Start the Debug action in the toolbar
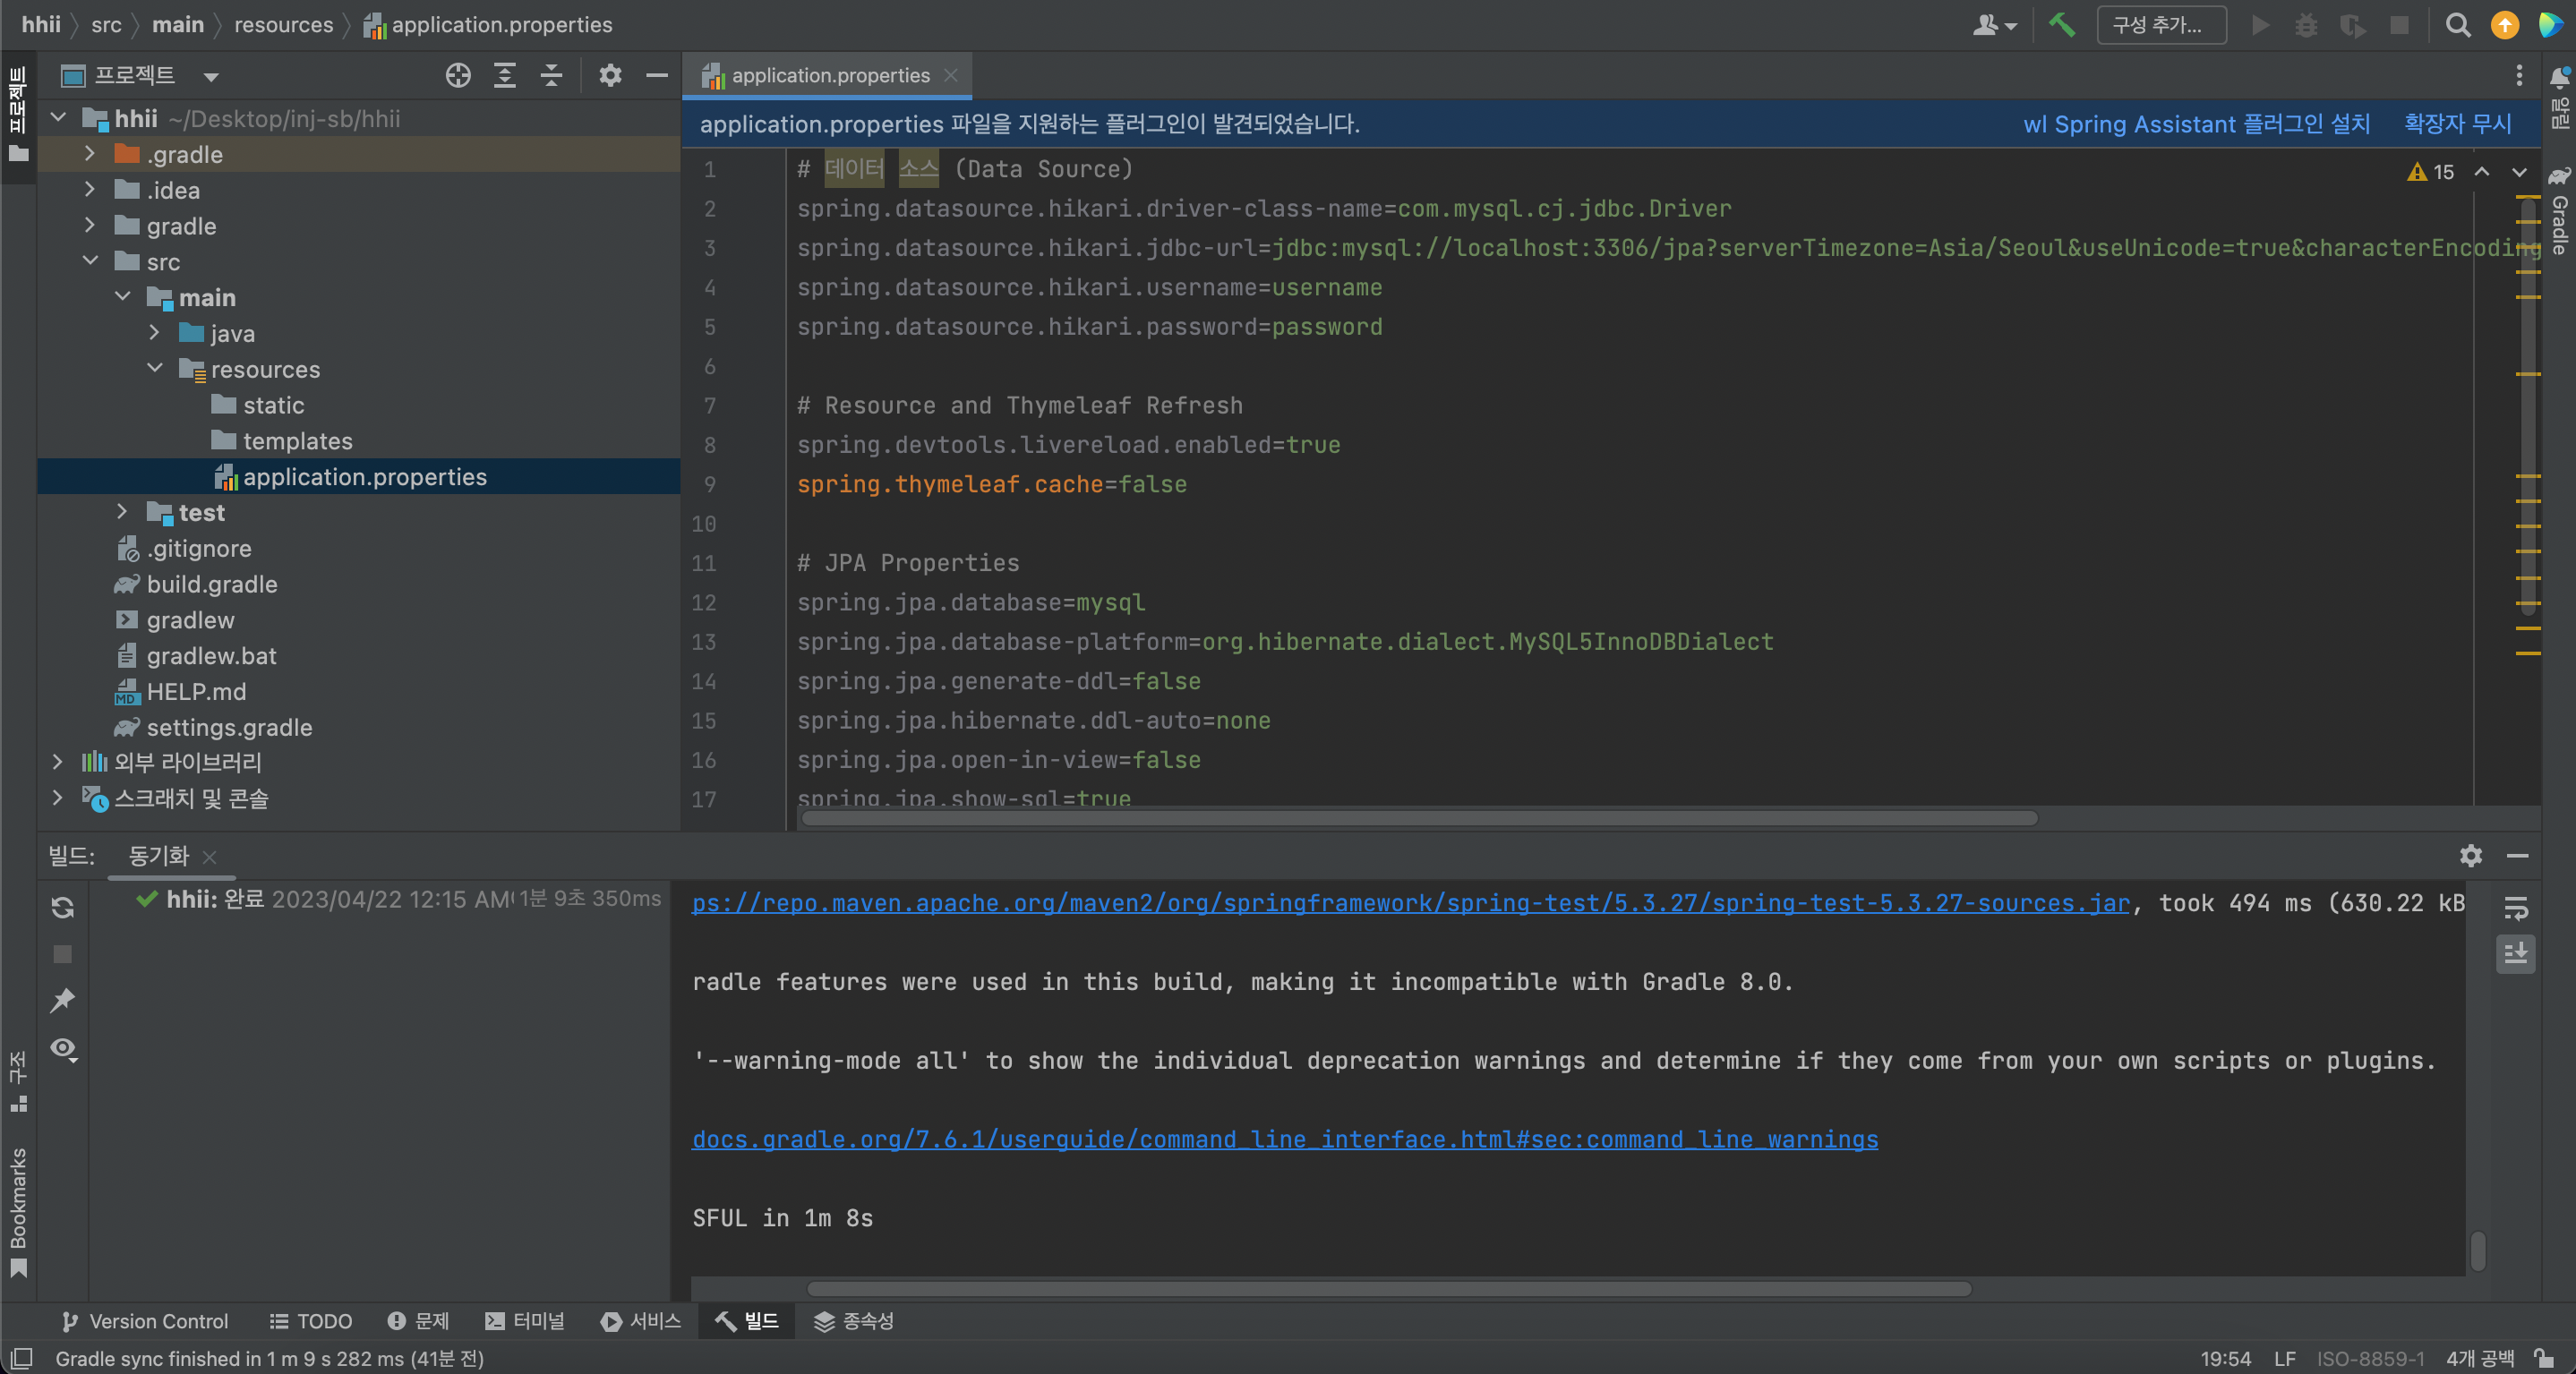 [2307, 25]
